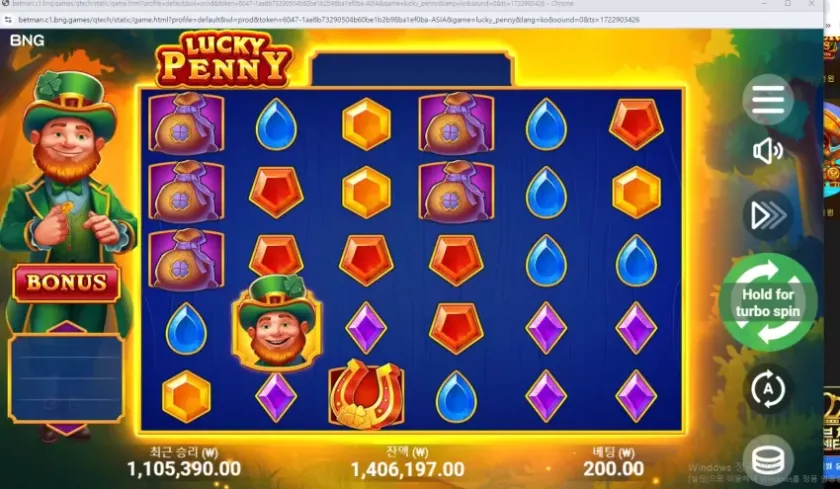Viewport: 840px width, 489px height.
Task: Open the coin stack bet settings
Action: coord(768,460)
